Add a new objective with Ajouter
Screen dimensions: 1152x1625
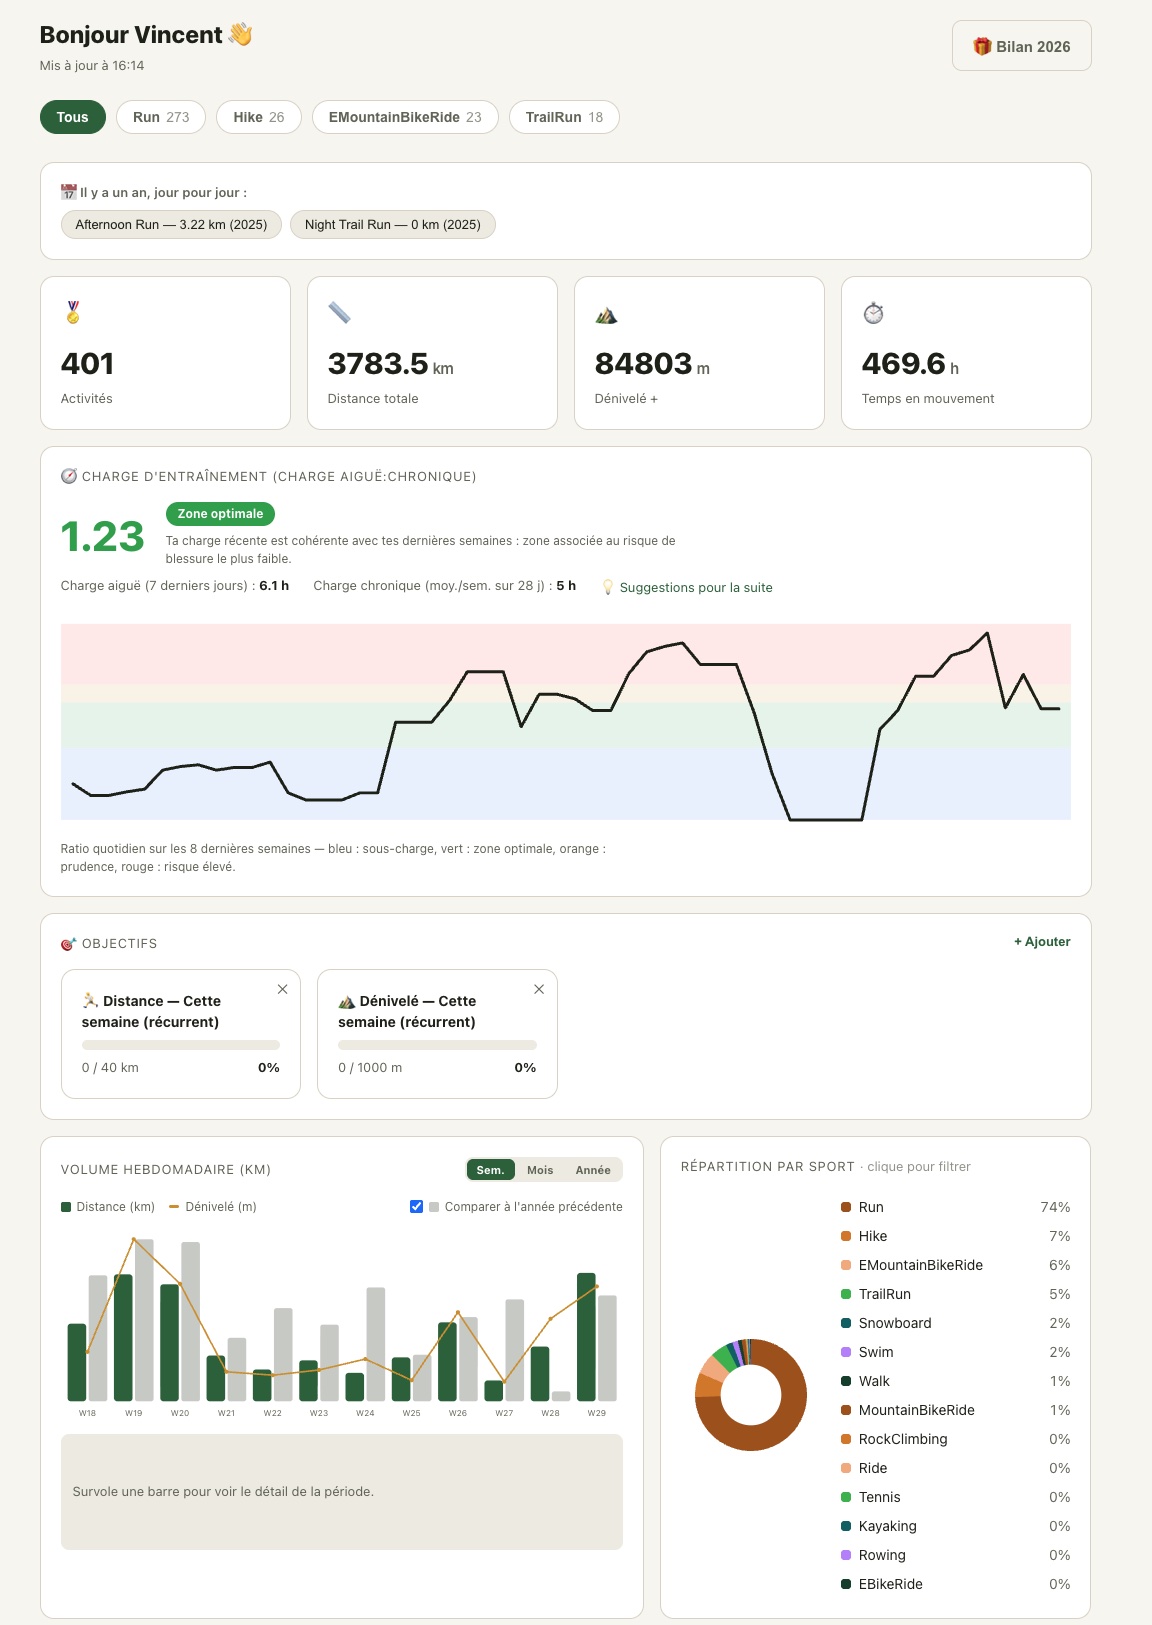point(1042,941)
